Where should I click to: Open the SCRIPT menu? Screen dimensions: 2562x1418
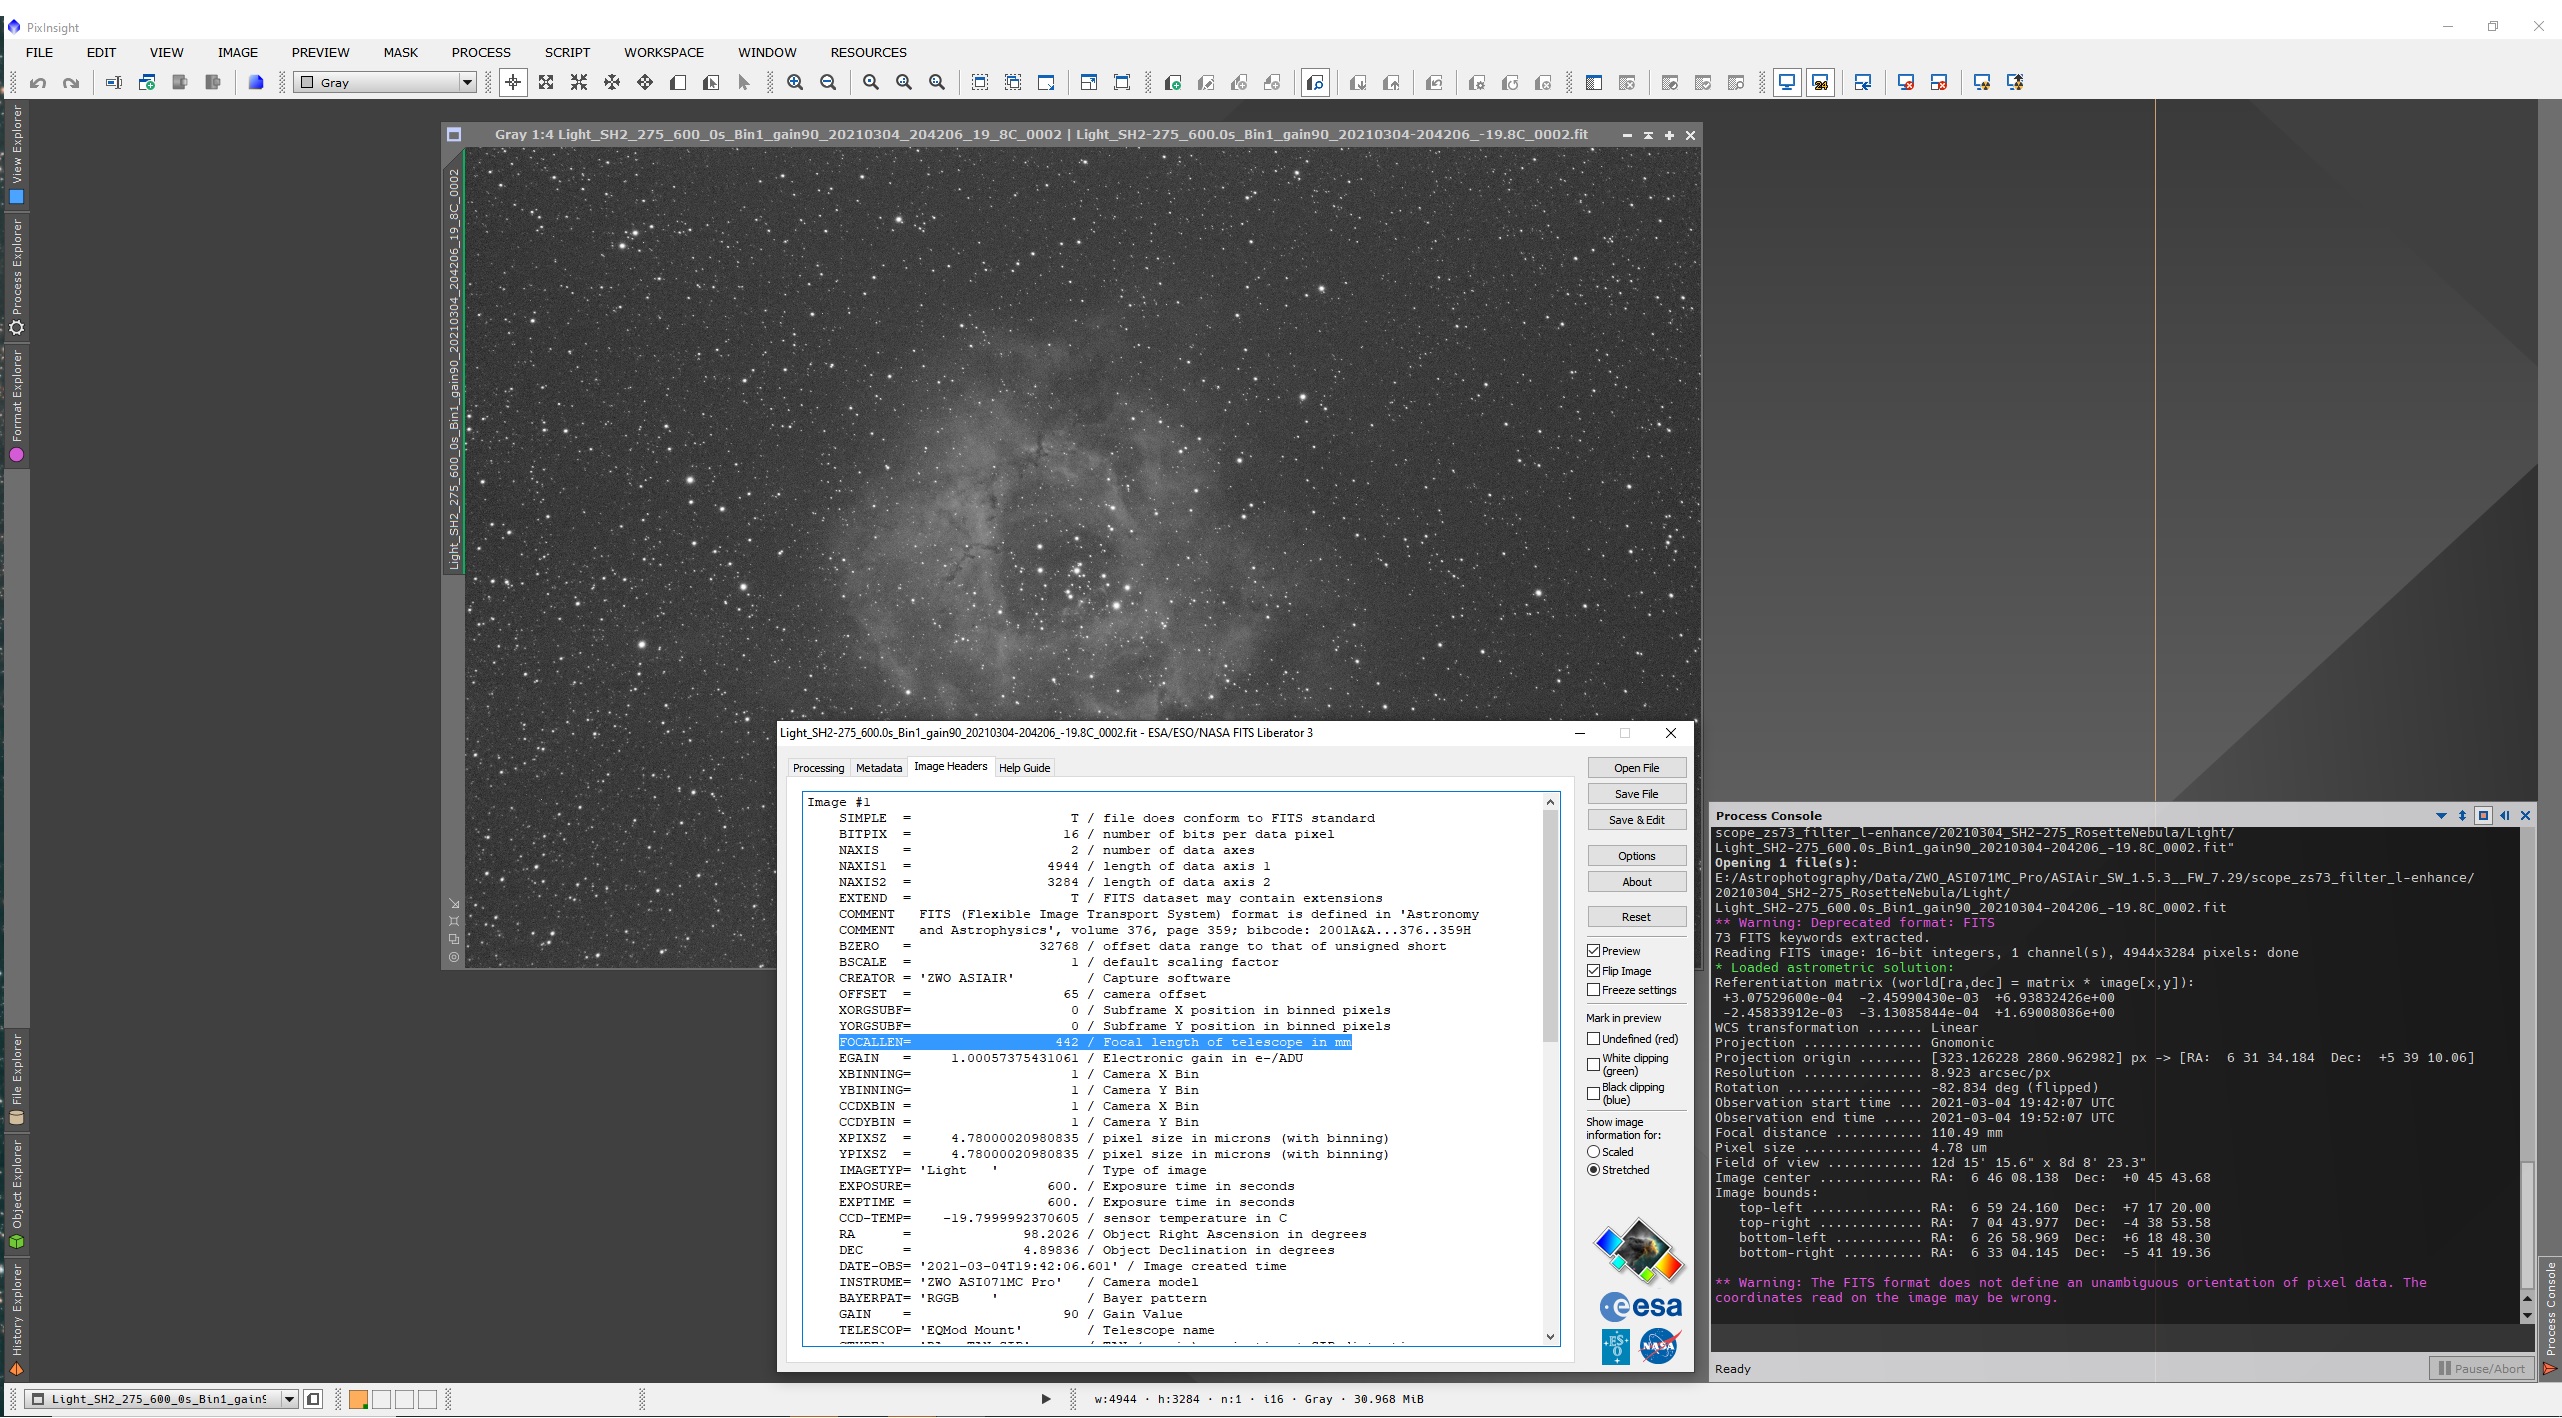[567, 53]
